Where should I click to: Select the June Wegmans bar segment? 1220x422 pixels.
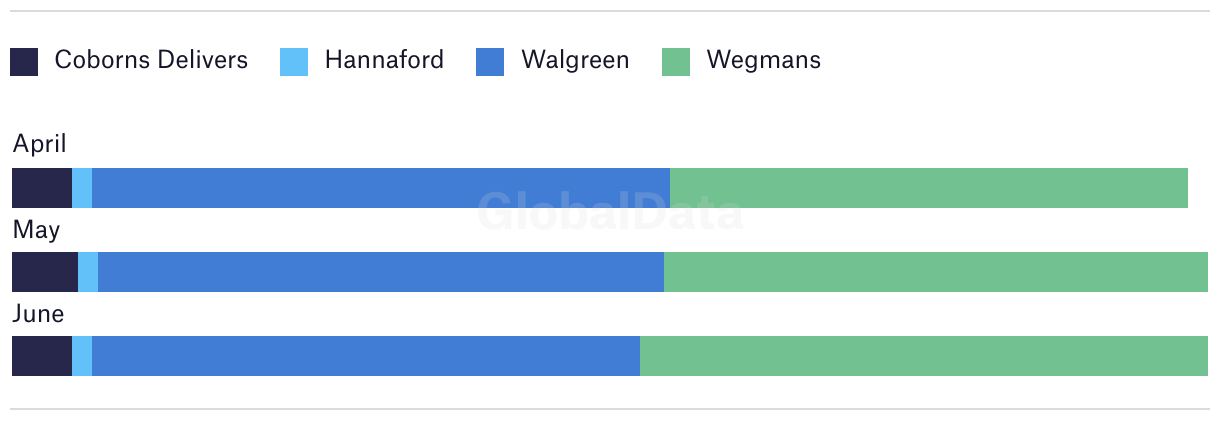coord(924,356)
